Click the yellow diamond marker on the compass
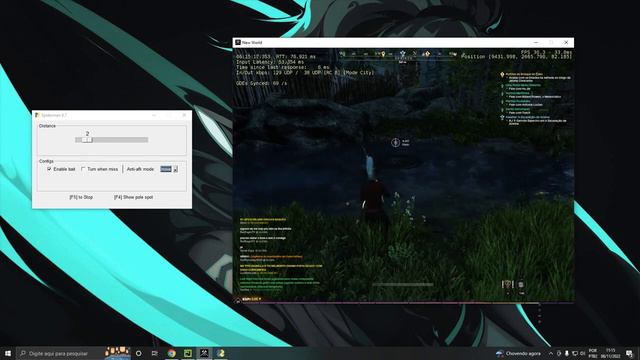This screenshot has height=360, width=640. 428,53
